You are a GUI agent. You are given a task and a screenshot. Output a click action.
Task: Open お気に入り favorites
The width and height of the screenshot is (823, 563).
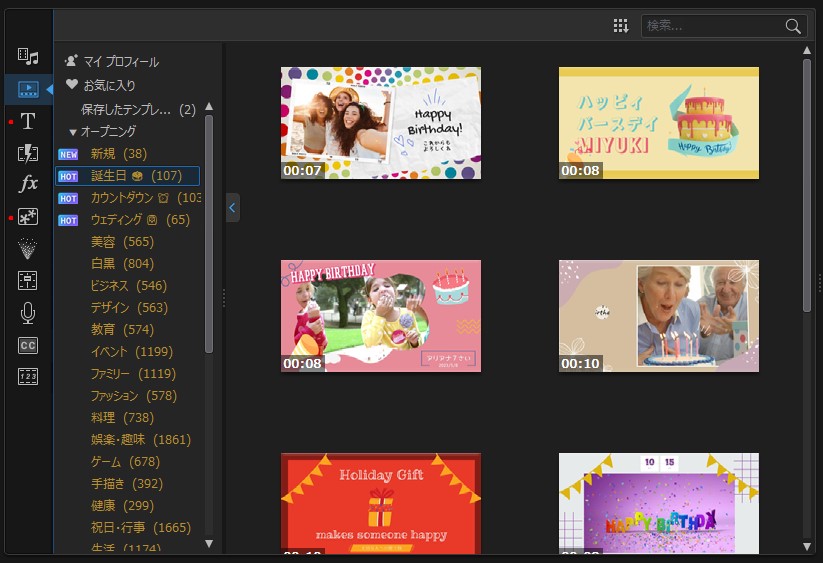(x=109, y=85)
